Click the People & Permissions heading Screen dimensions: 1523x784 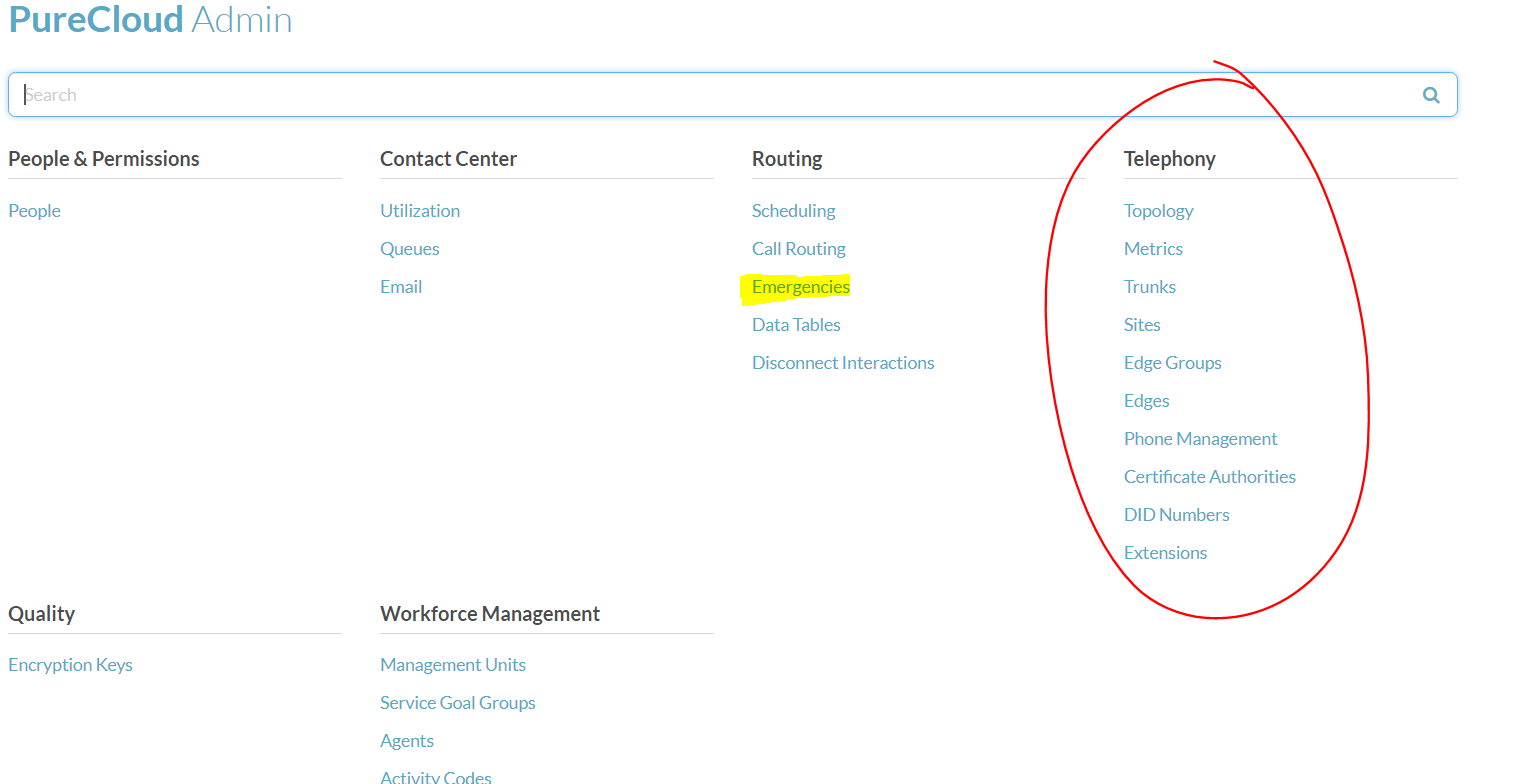coord(104,159)
